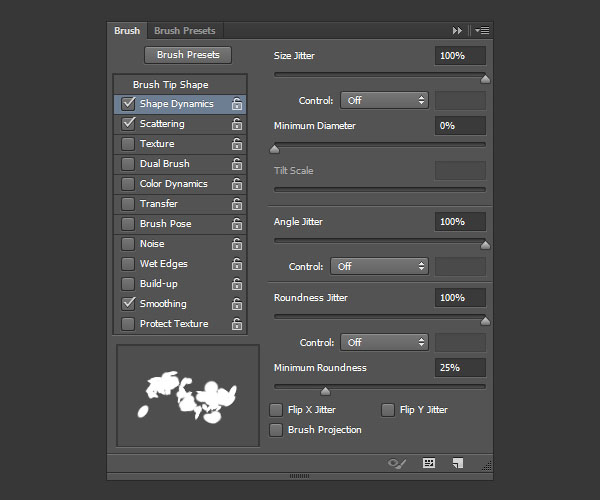Image resolution: width=600 pixels, height=500 pixels.
Task: Enable the Build-up checkbox
Action: [128, 284]
